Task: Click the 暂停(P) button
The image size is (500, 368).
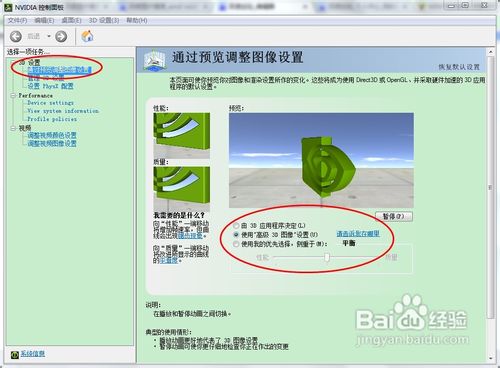Action: click(394, 216)
